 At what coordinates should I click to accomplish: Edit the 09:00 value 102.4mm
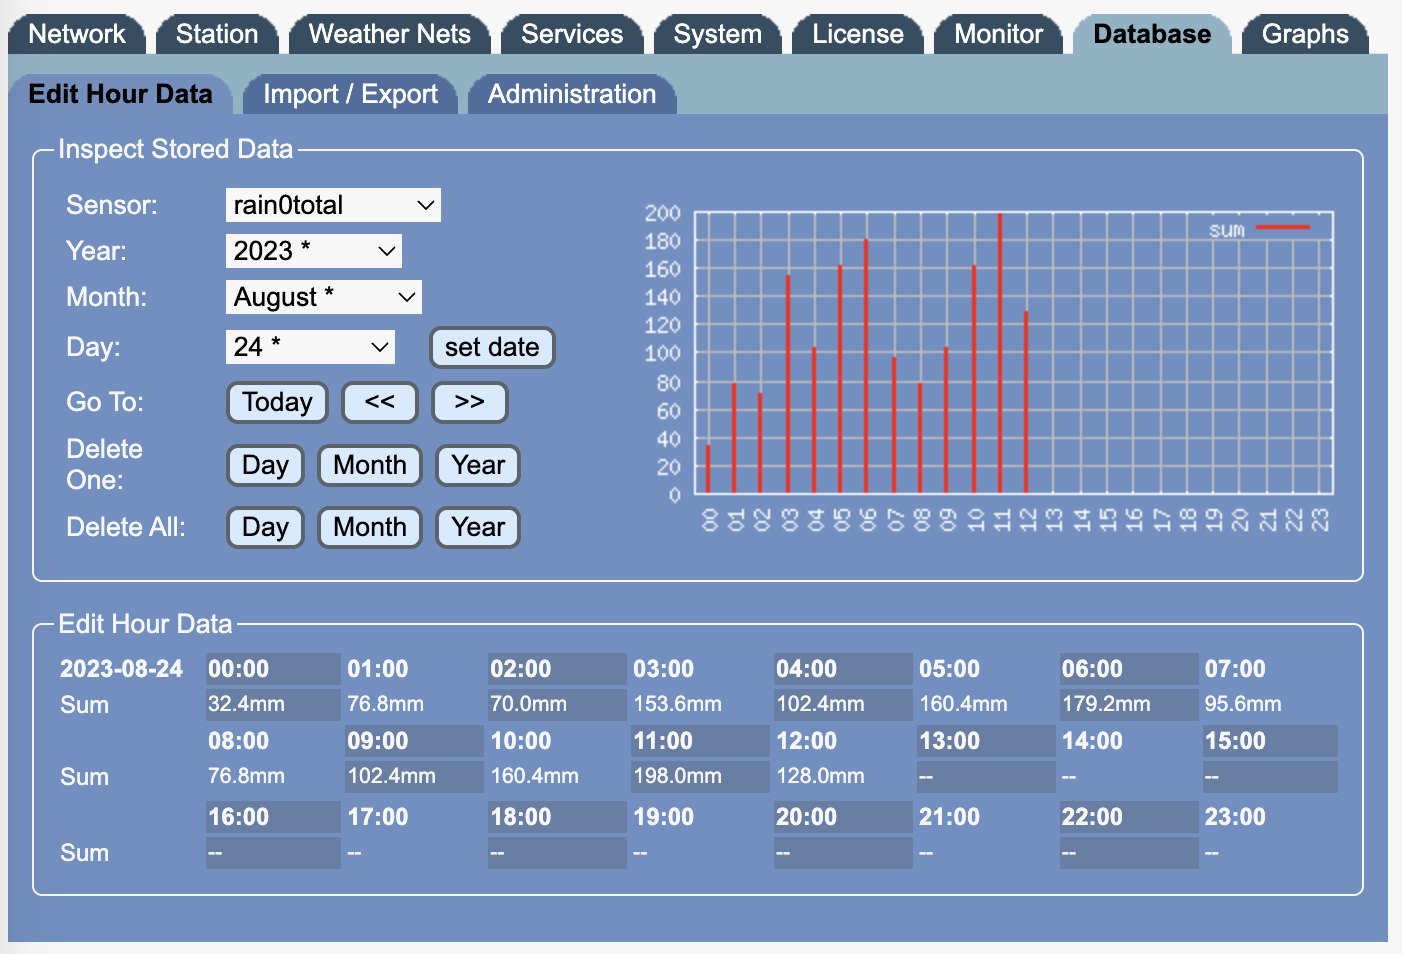click(x=415, y=776)
